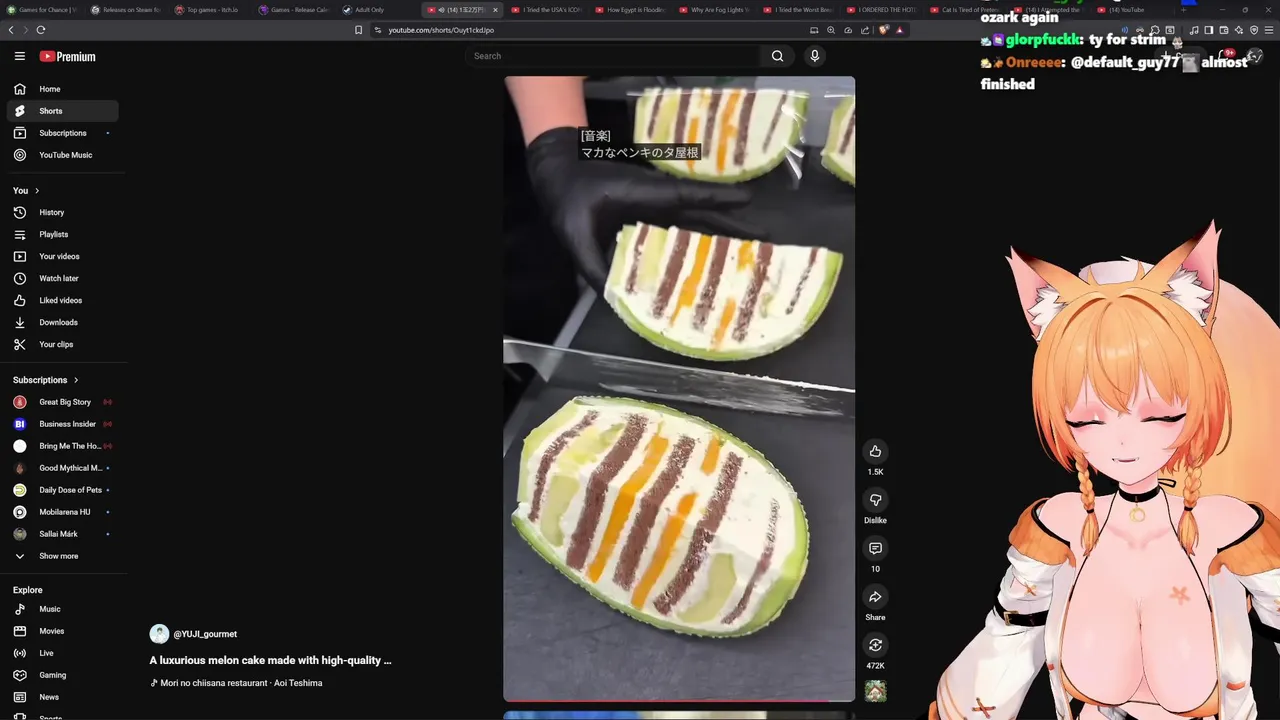Viewport: 1280px width, 720px height.
Task: Start voice search with microphone
Action: click(815, 56)
